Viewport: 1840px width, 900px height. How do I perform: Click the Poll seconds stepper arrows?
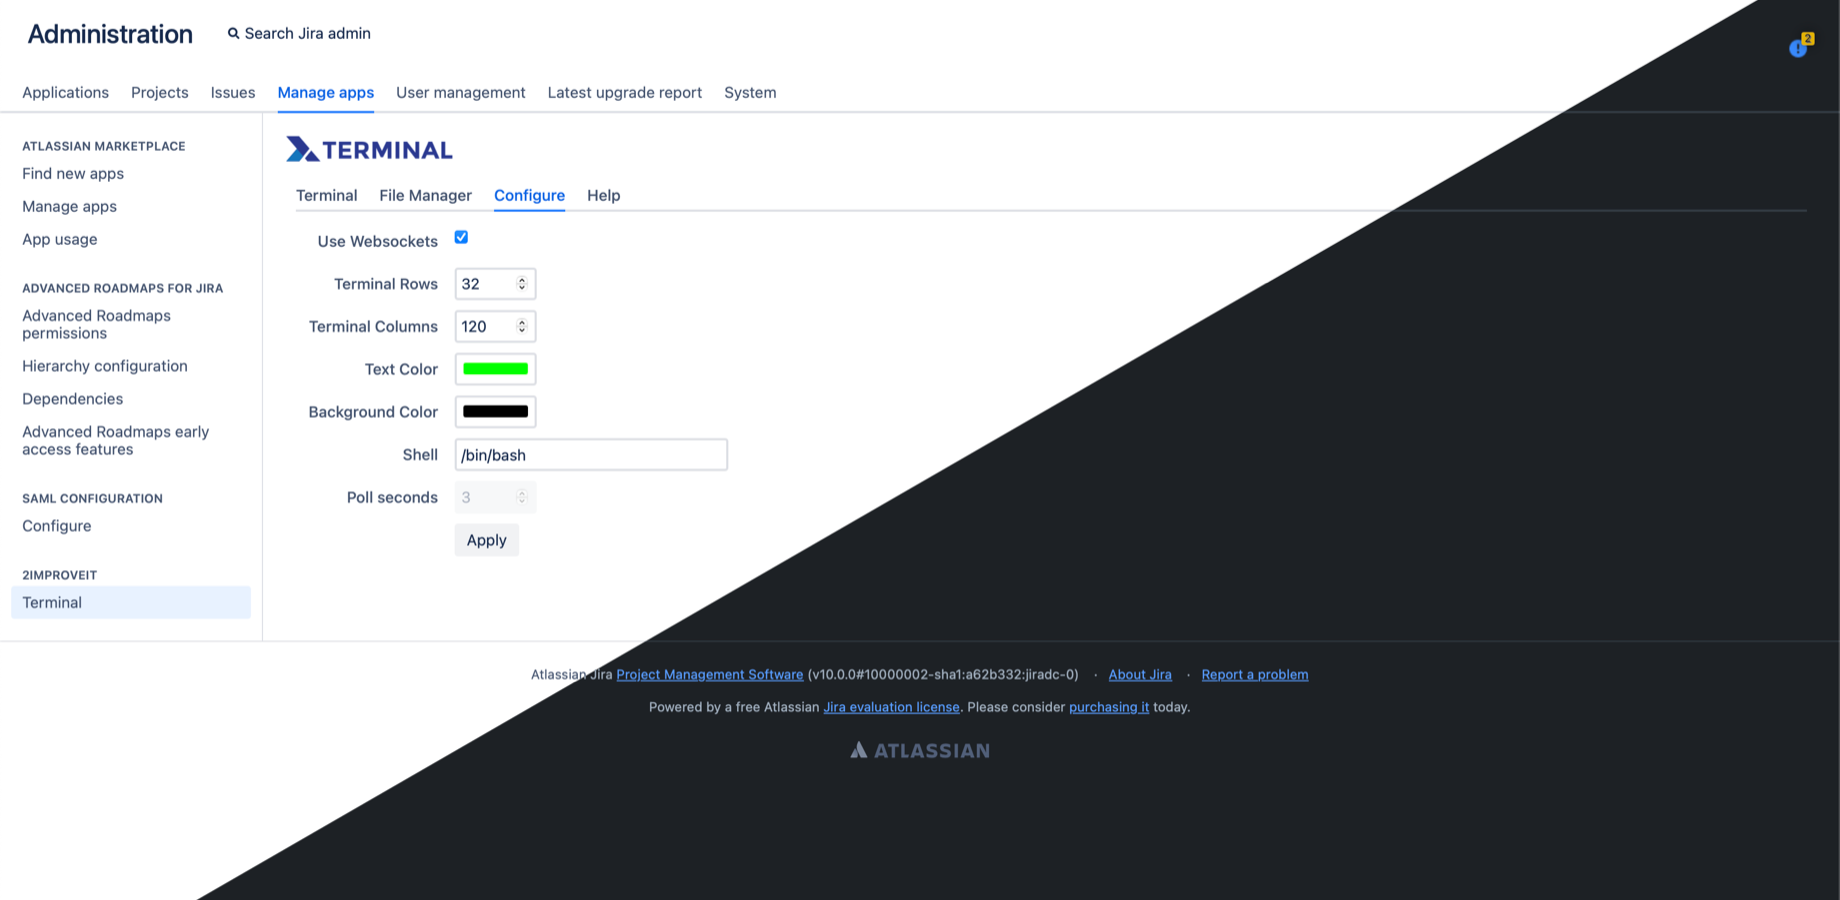coord(522,497)
